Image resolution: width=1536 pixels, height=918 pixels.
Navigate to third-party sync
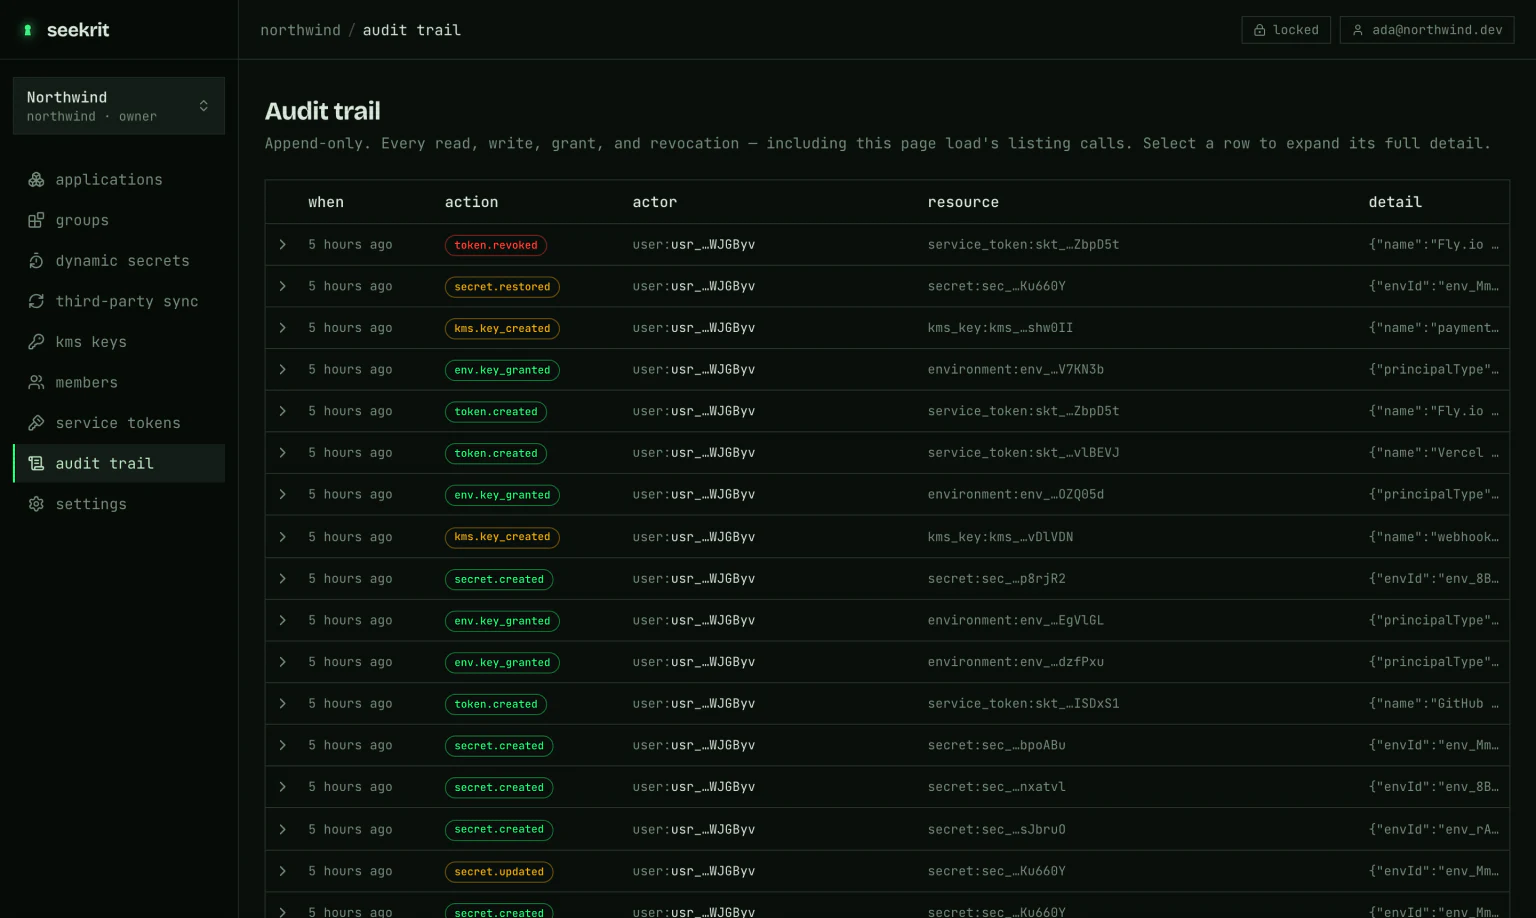[x=119, y=301]
